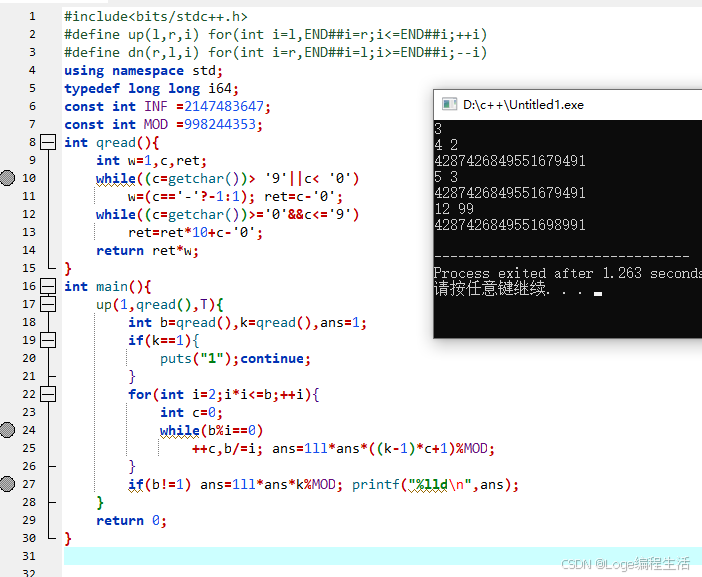Viewport: 702px width, 577px height.
Task: Click line number 20 in the gutter
Action: click(x=29, y=358)
